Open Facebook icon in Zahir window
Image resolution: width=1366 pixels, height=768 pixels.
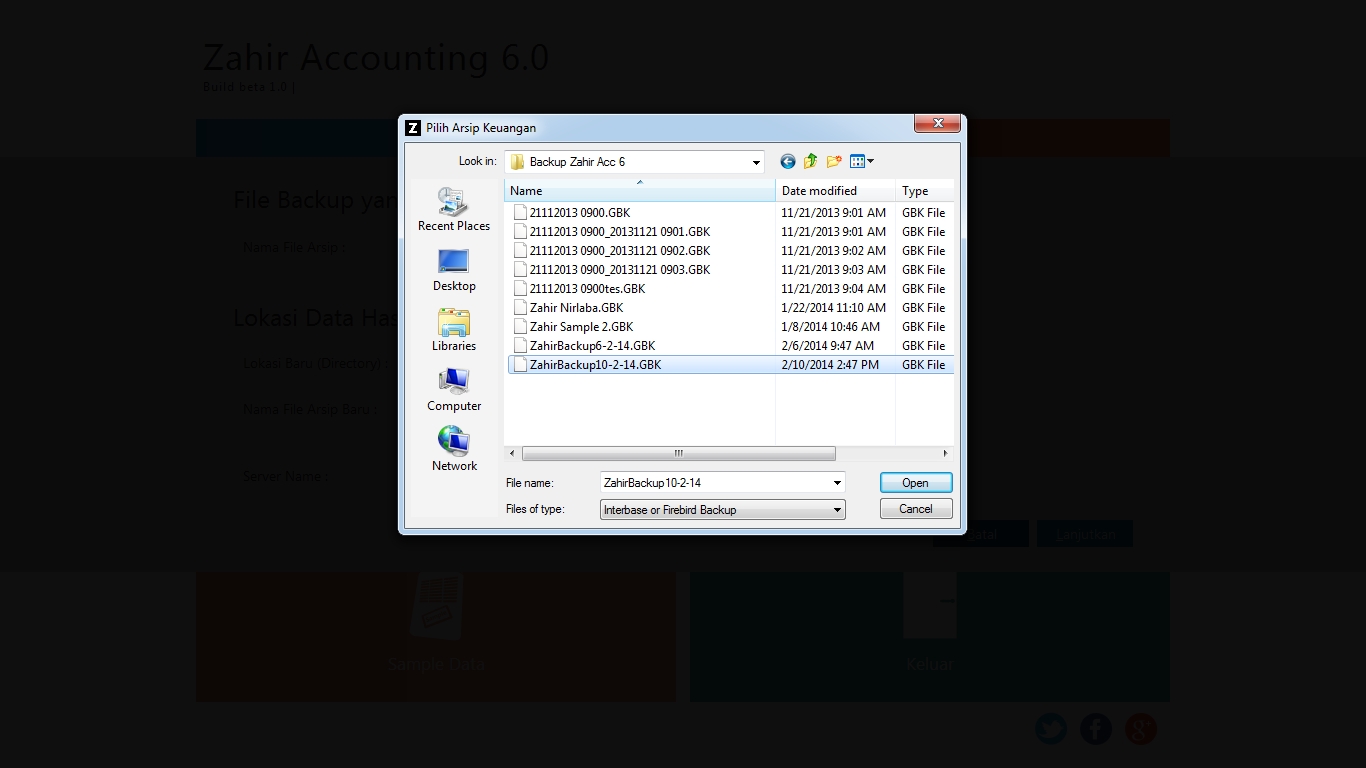tap(1096, 729)
